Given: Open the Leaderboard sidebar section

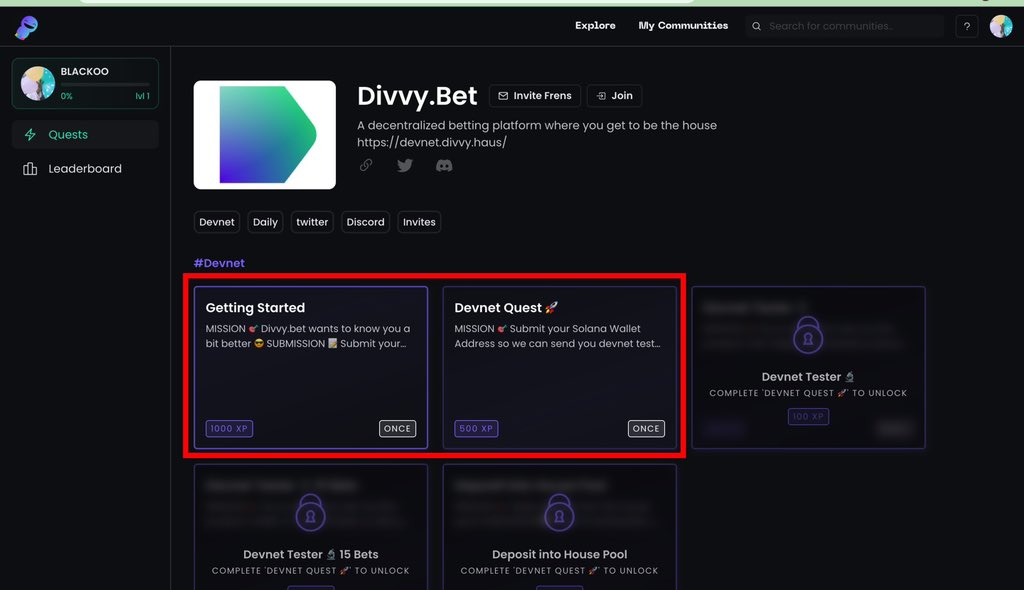Looking at the screenshot, I should pos(85,169).
